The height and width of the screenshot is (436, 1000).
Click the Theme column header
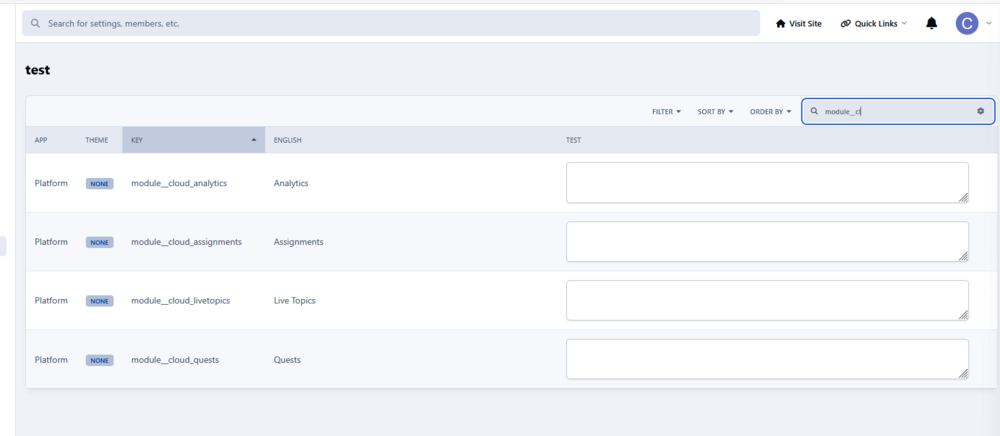pyautogui.click(x=96, y=140)
